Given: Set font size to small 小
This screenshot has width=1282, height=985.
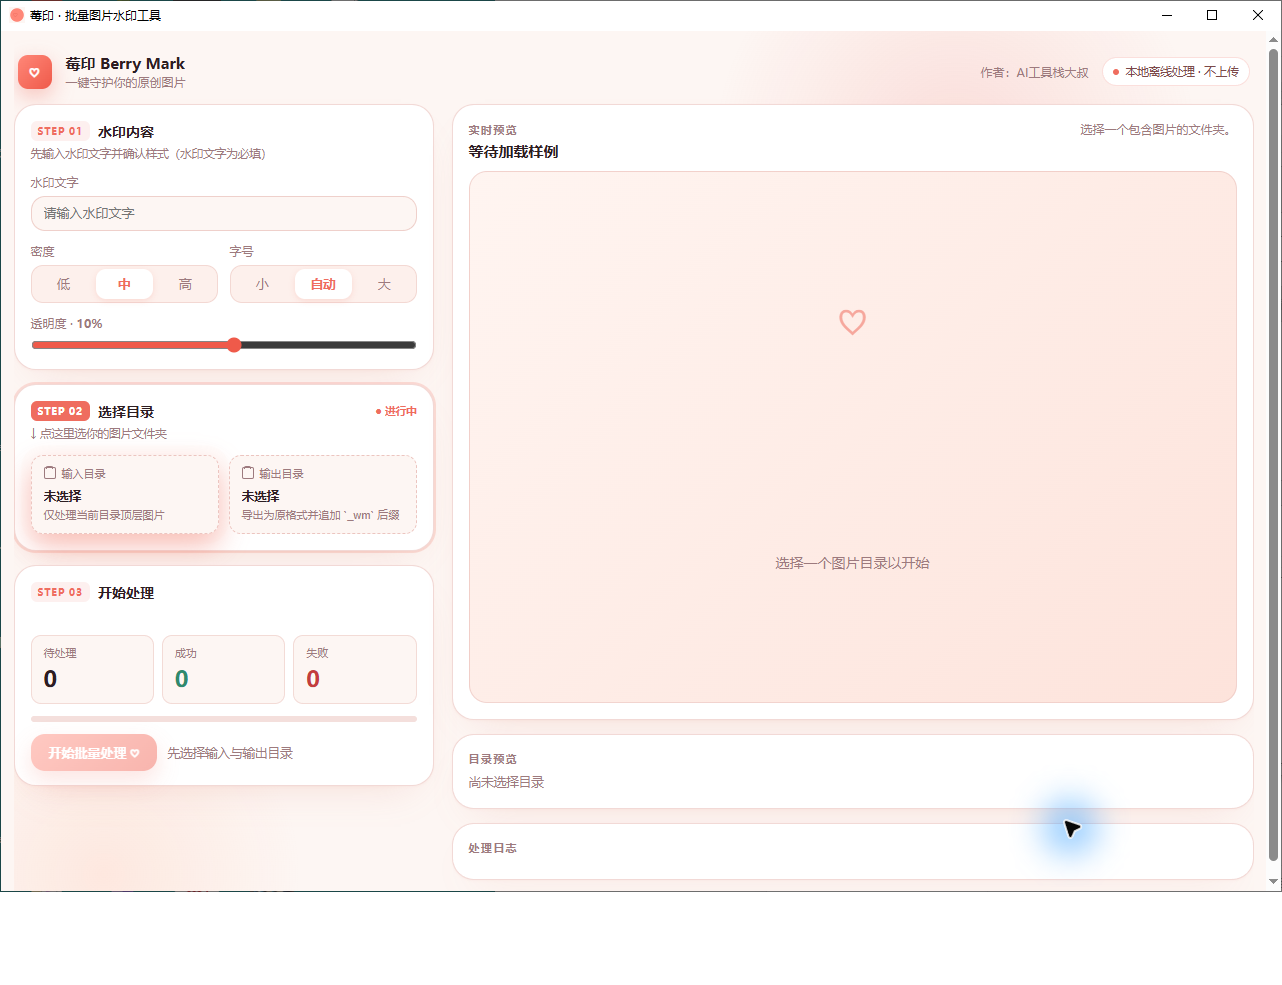Looking at the screenshot, I should pos(262,284).
